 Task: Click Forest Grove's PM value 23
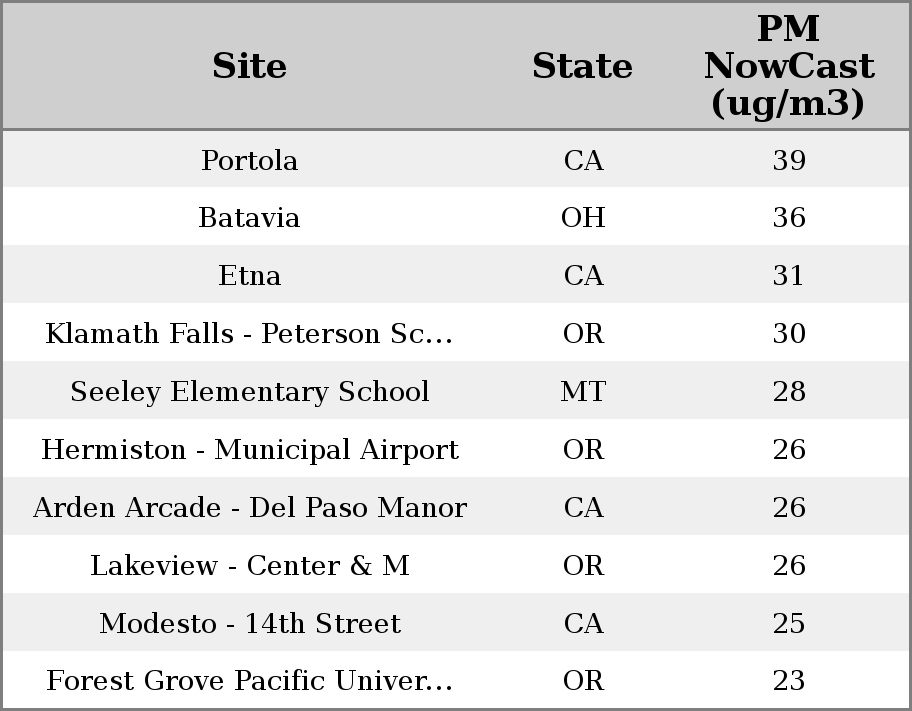tap(789, 681)
